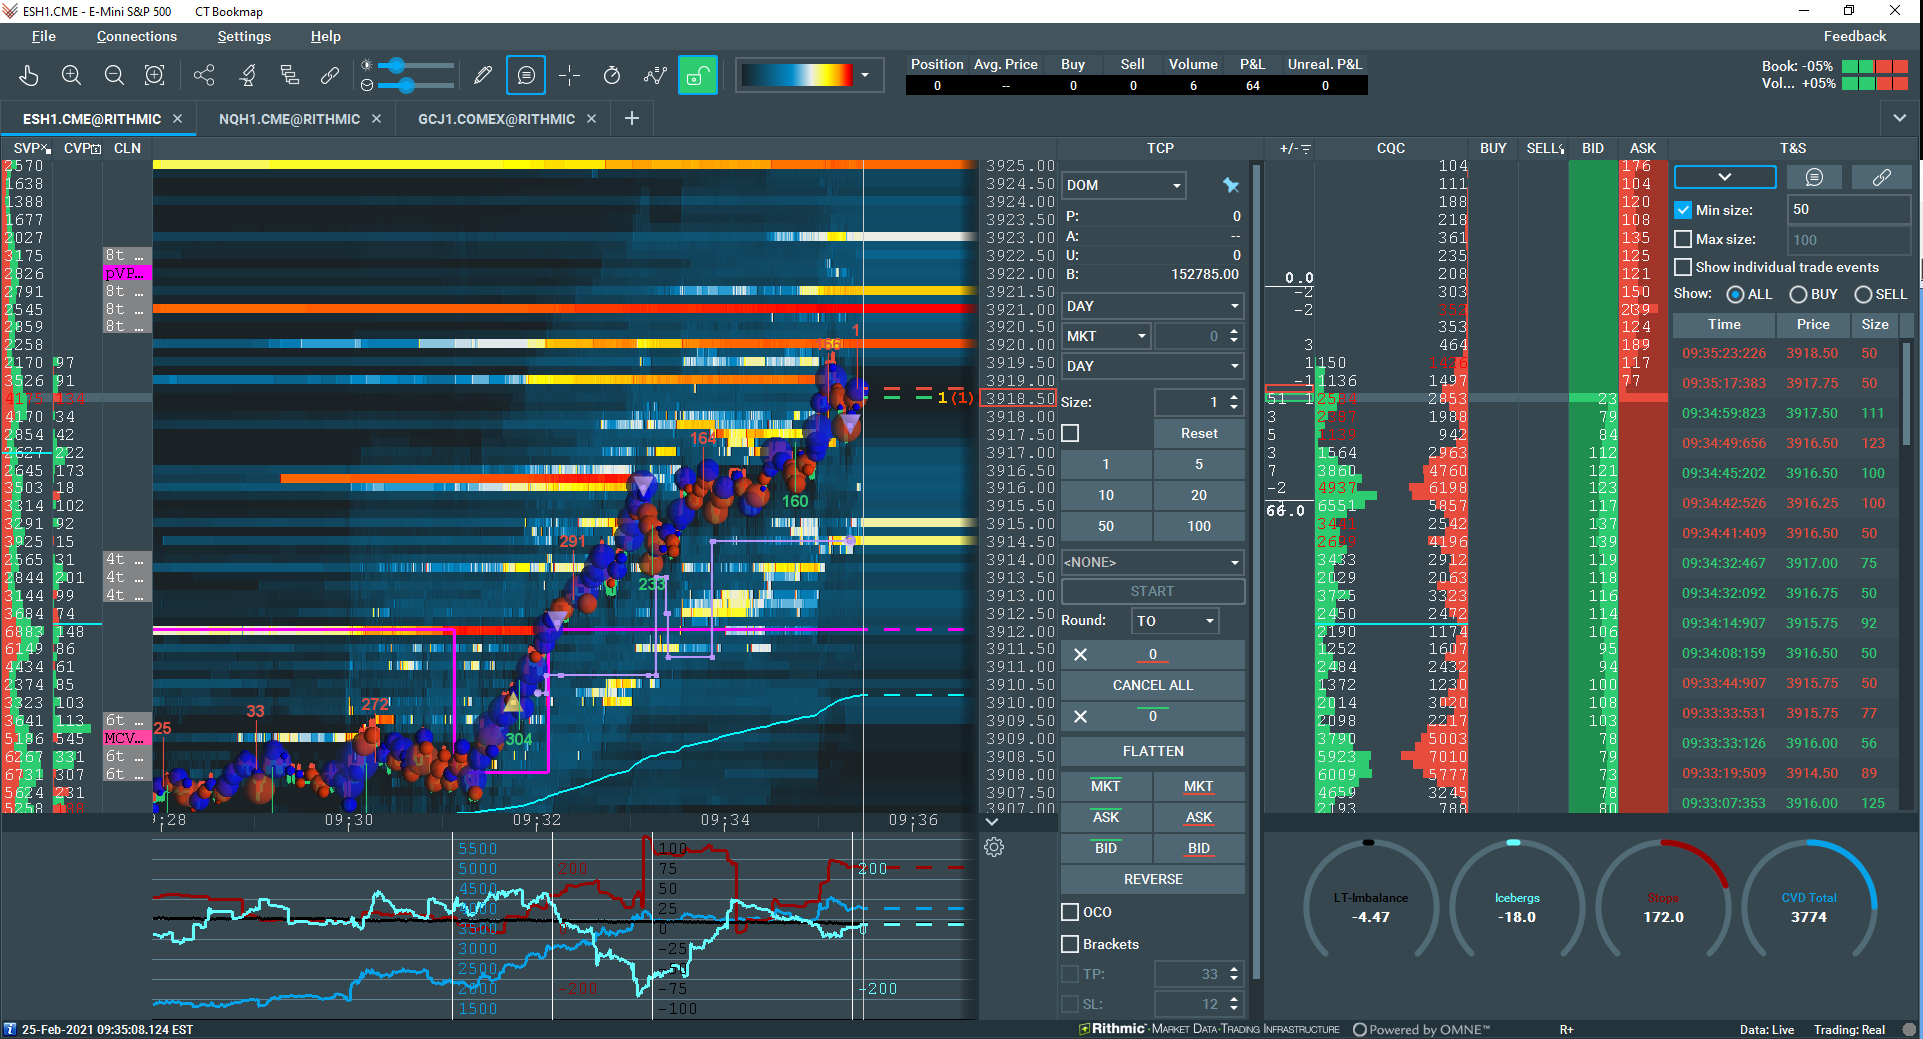Toggle the Min size checkbox
Image resolution: width=1923 pixels, height=1039 pixels.
point(1683,210)
